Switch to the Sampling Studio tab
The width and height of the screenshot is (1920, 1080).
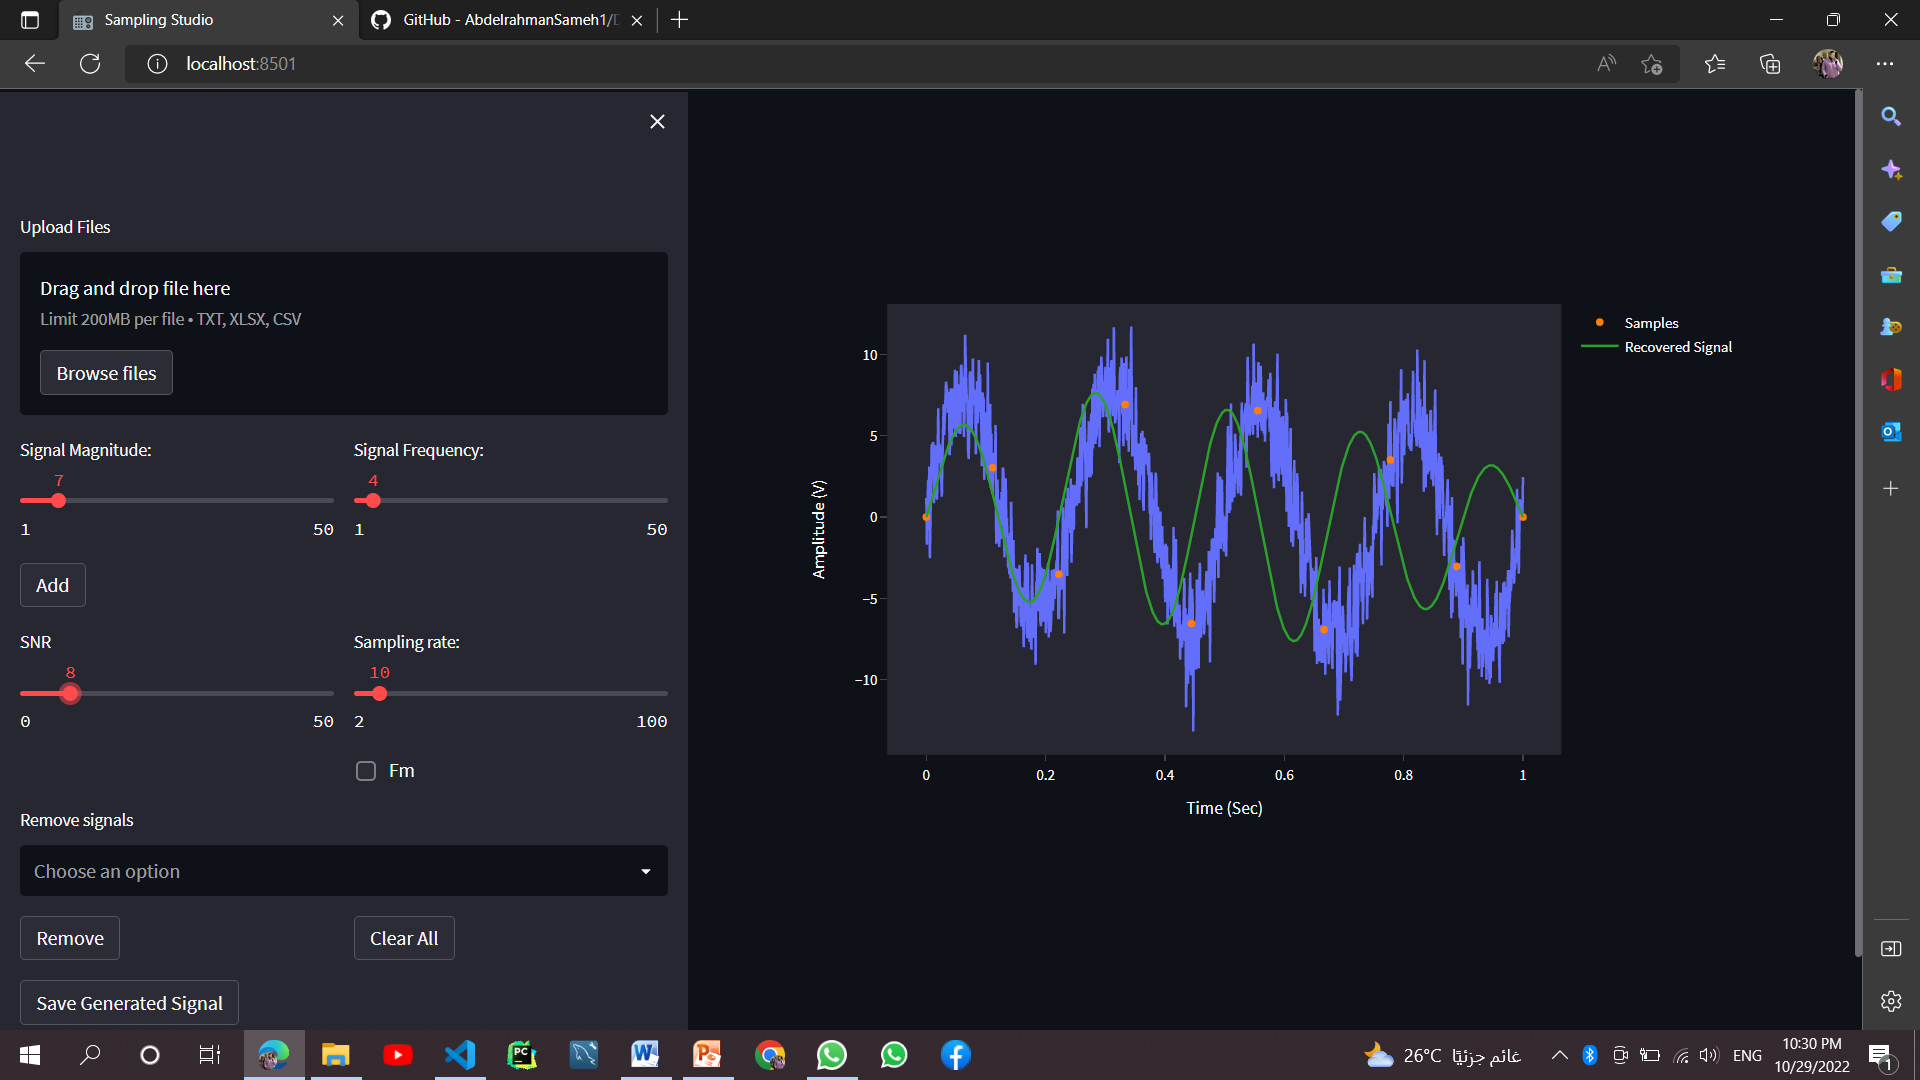click(x=160, y=19)
